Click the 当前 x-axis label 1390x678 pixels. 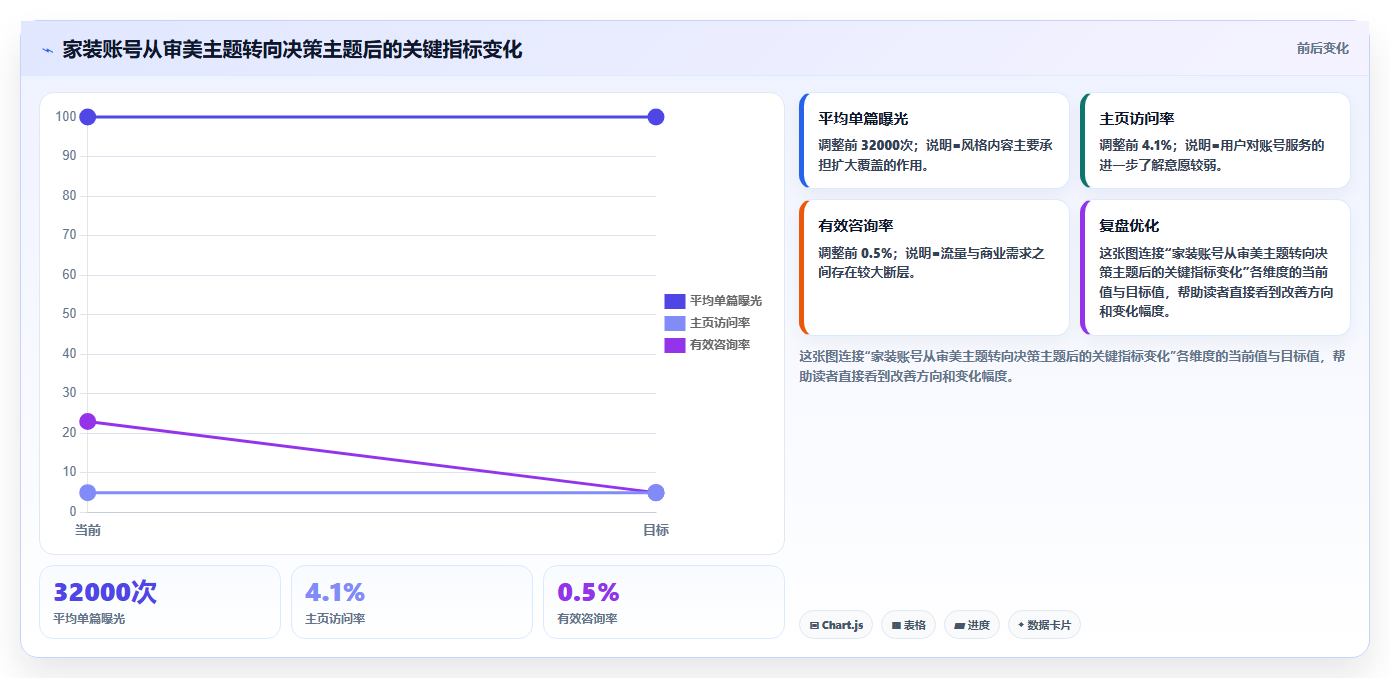coord(88,530)
